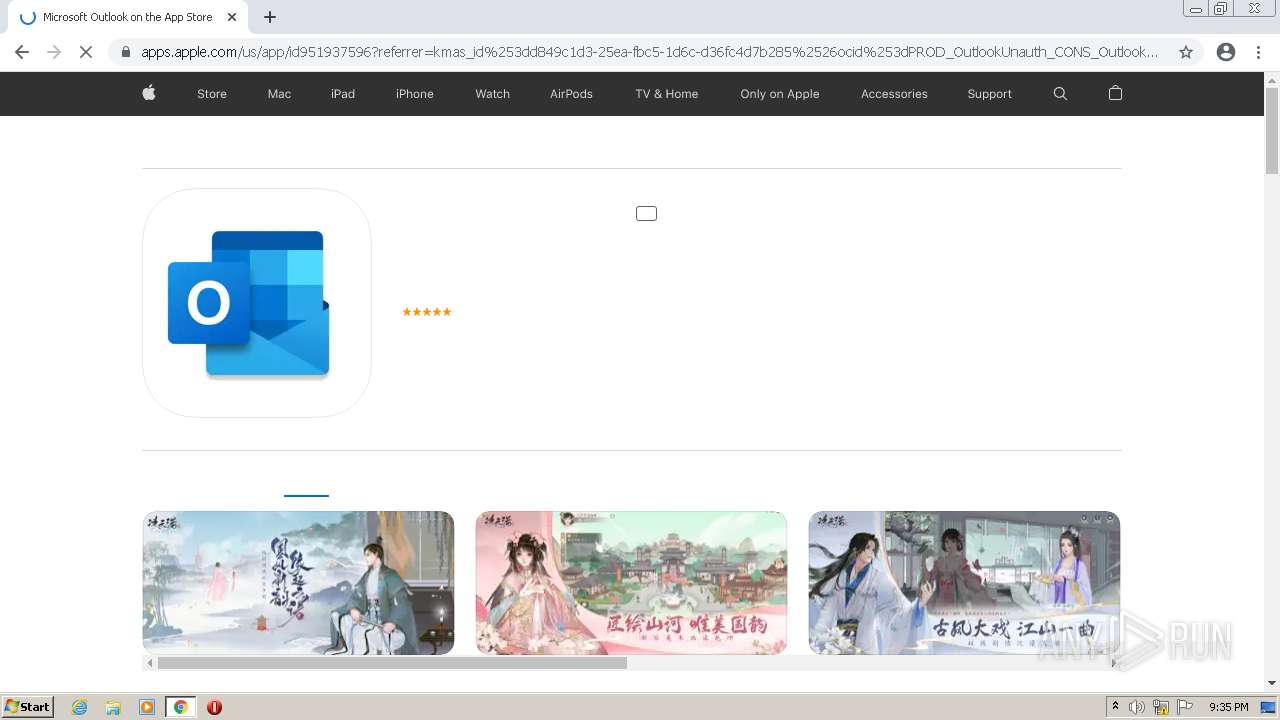Stop loading the page
The image size is (1280, 720).
click(x=86, y=52)
